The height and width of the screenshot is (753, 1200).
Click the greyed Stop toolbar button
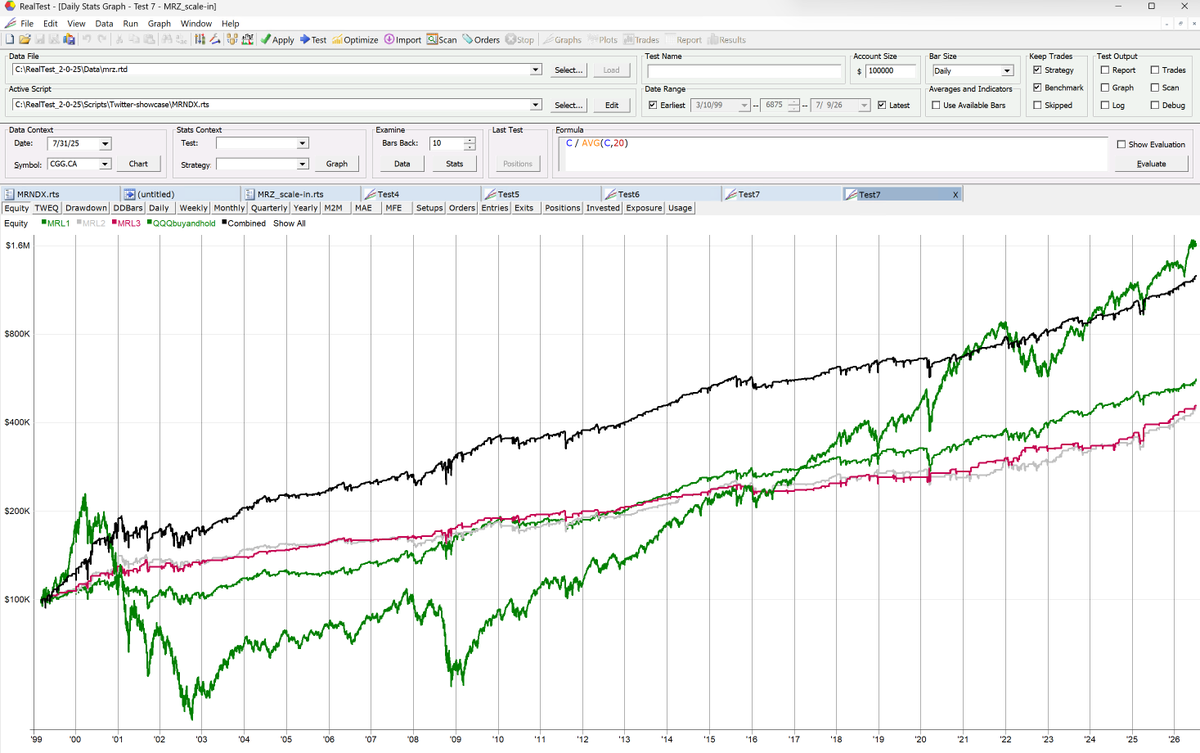tap(520, 40)
